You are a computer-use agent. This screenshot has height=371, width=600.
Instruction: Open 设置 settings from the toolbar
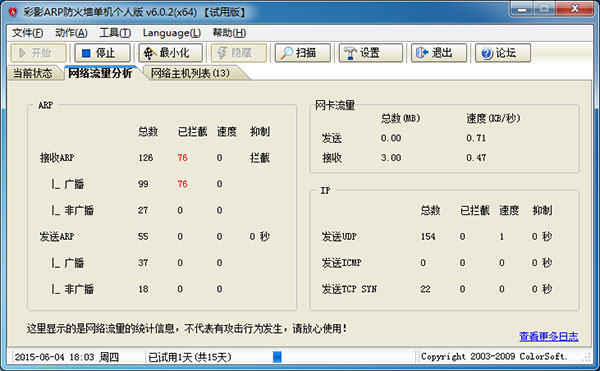pos(371,53)
